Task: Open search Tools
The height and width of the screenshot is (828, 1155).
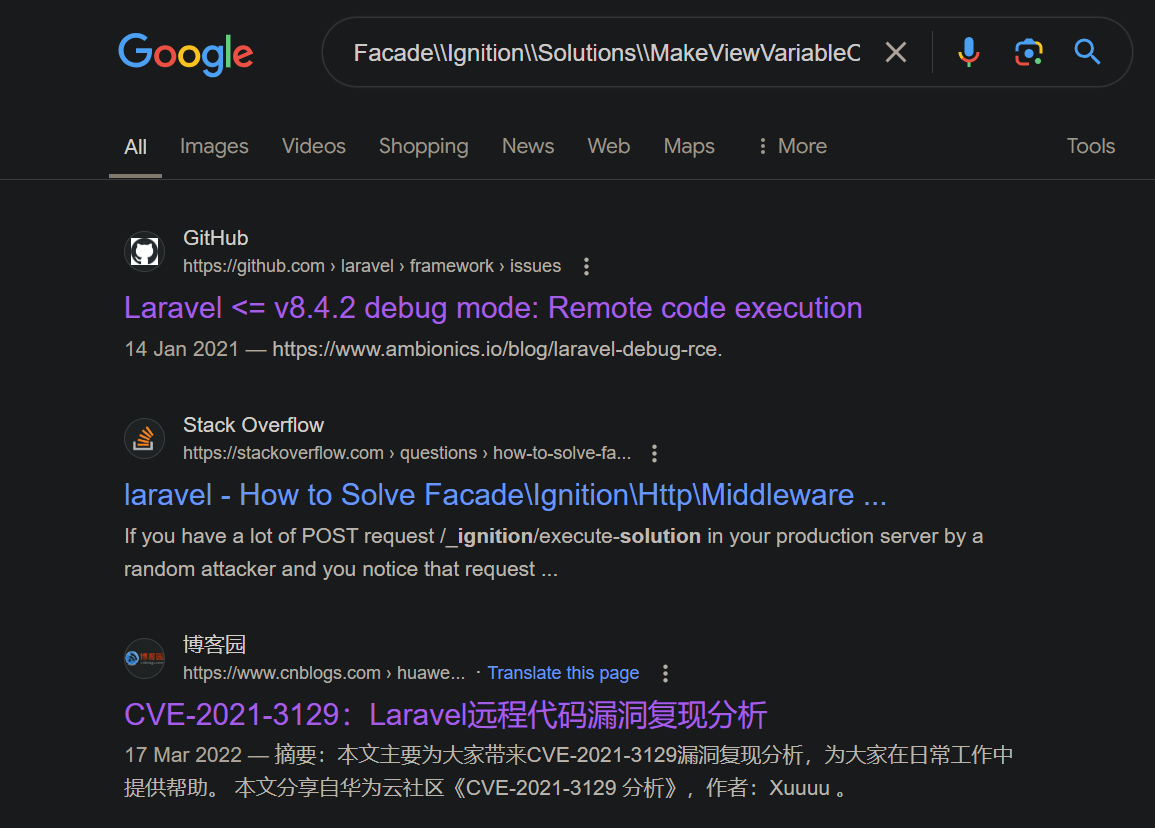Action: (x=1090, y=146)
